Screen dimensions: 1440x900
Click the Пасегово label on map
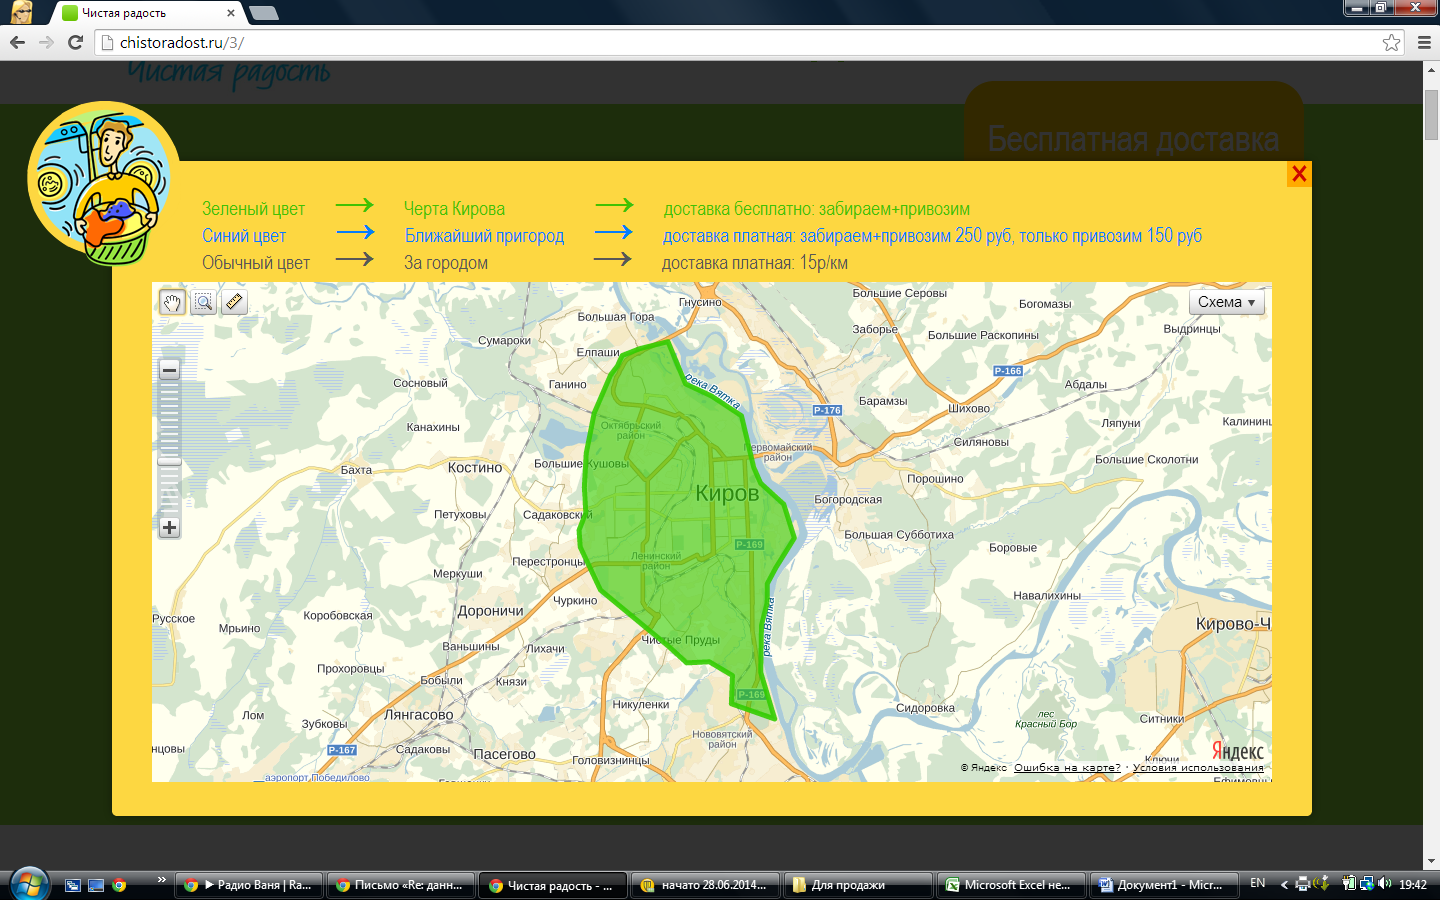504,754
